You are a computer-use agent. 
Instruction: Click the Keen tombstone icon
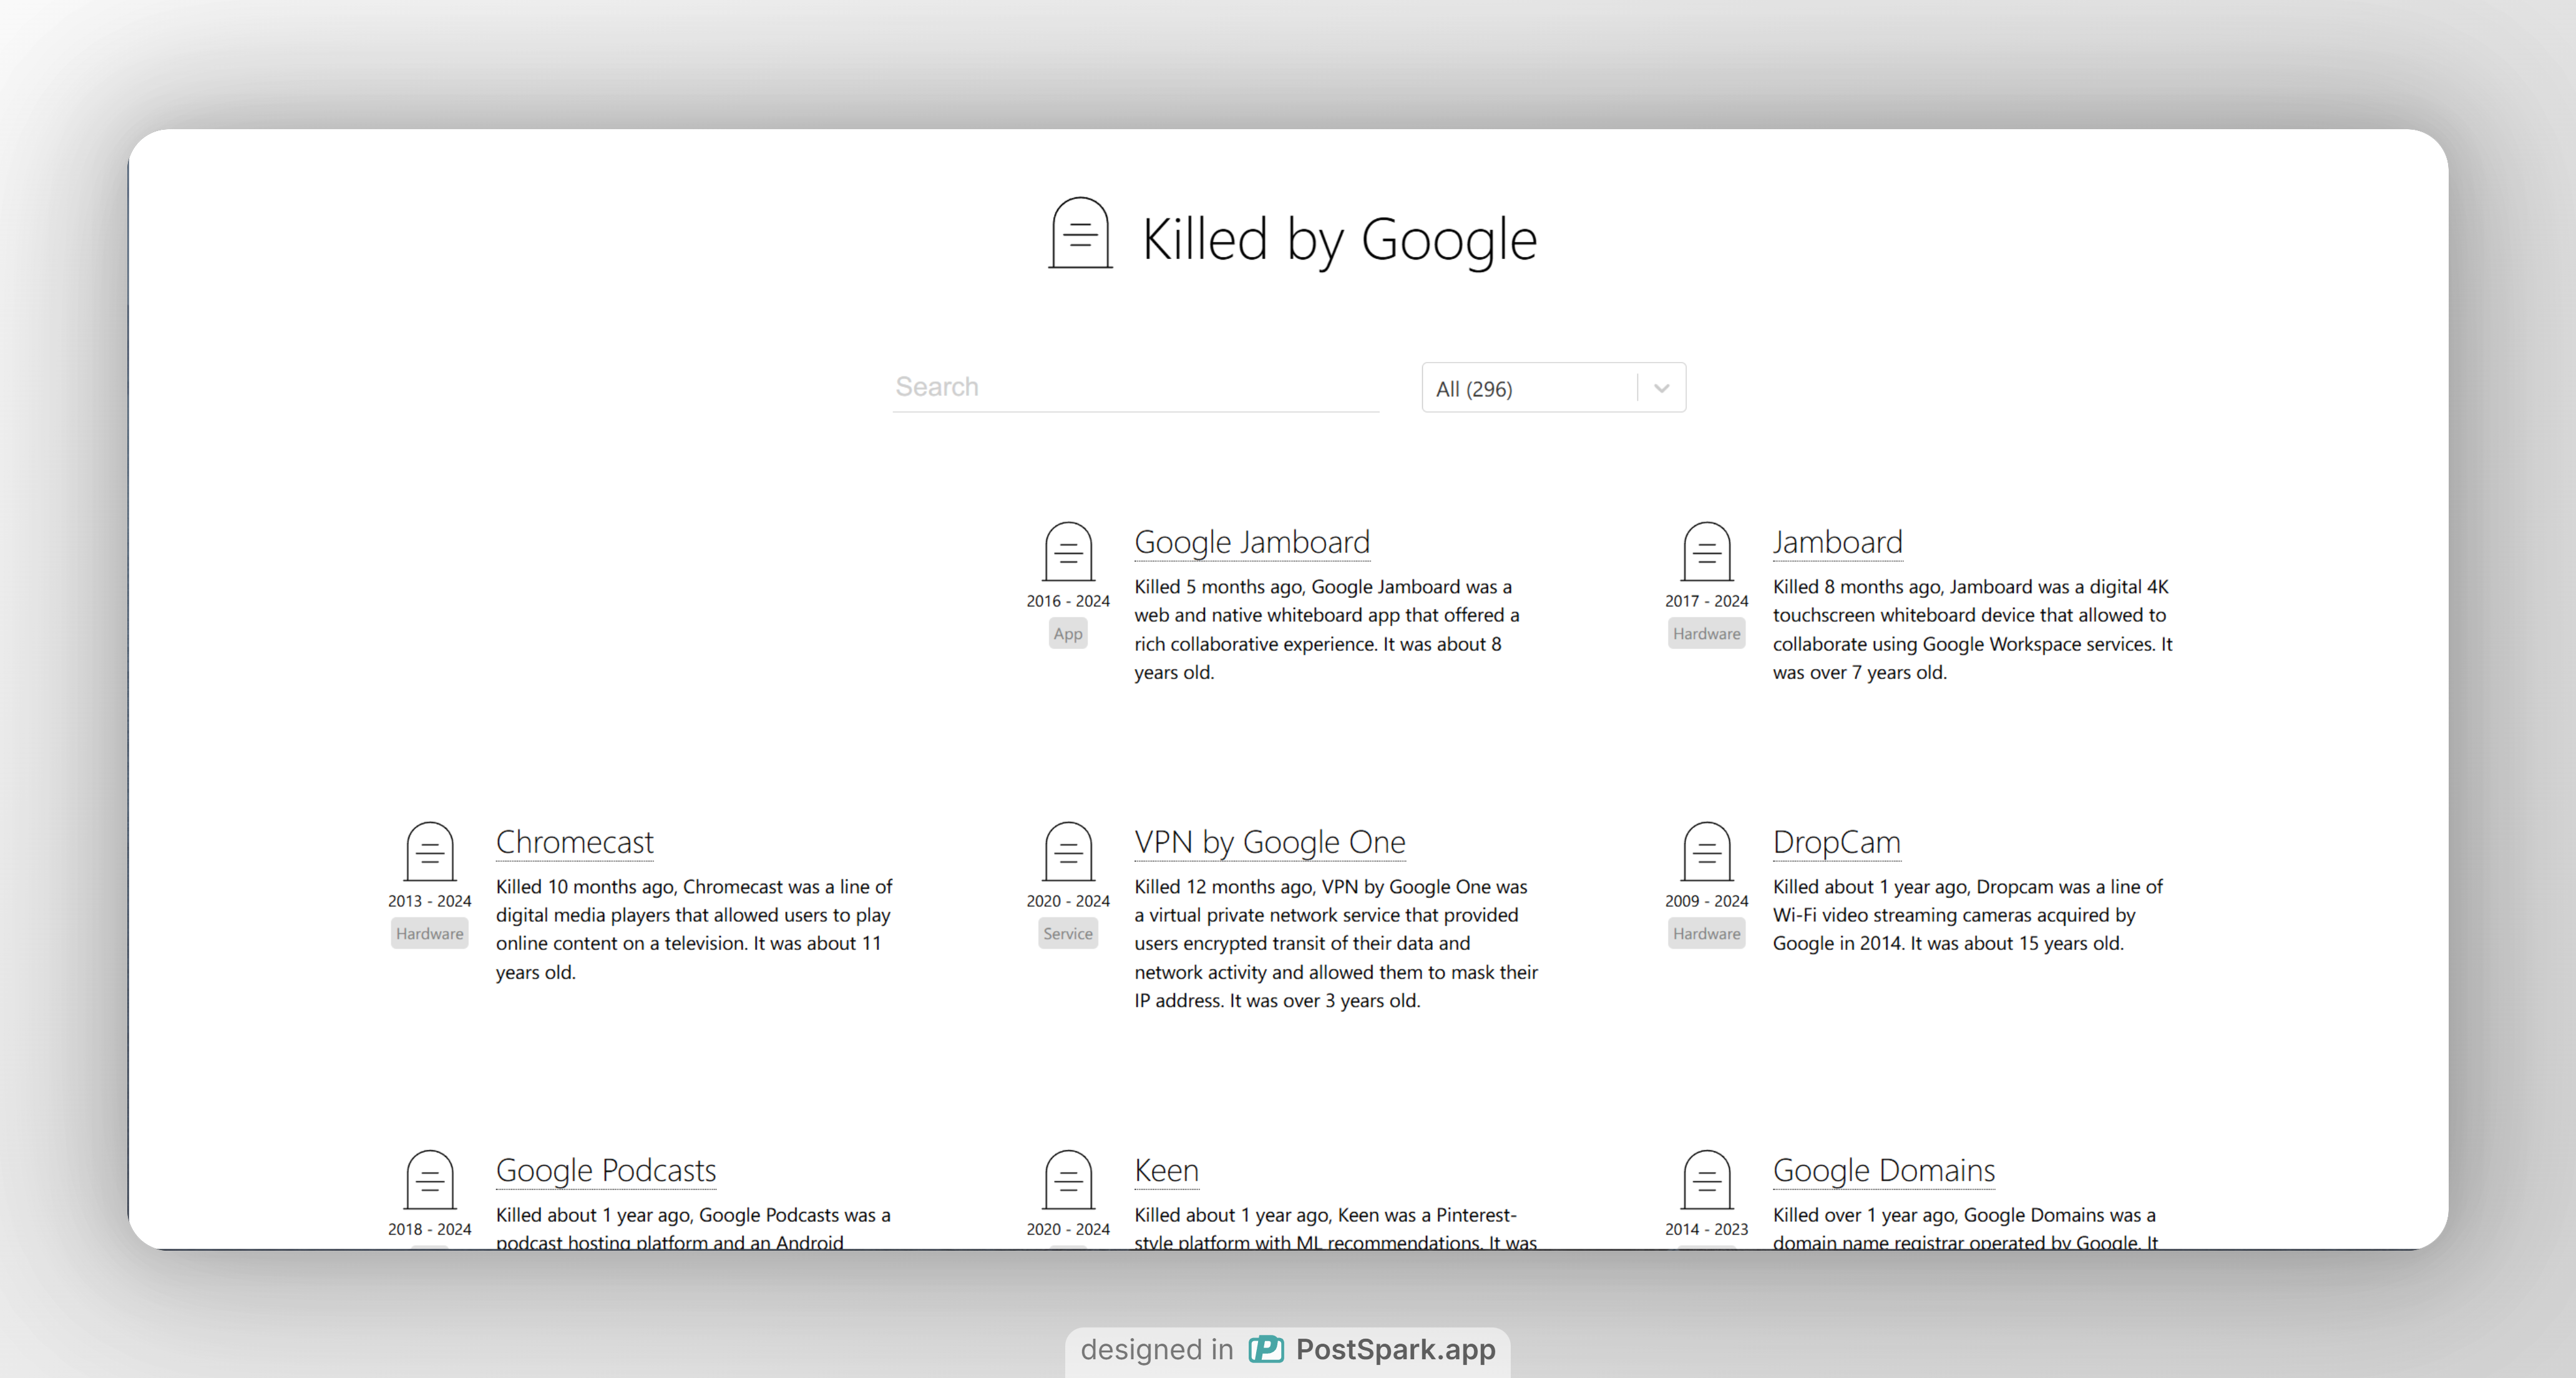pyautogui.click(x=1068, y=1179)
